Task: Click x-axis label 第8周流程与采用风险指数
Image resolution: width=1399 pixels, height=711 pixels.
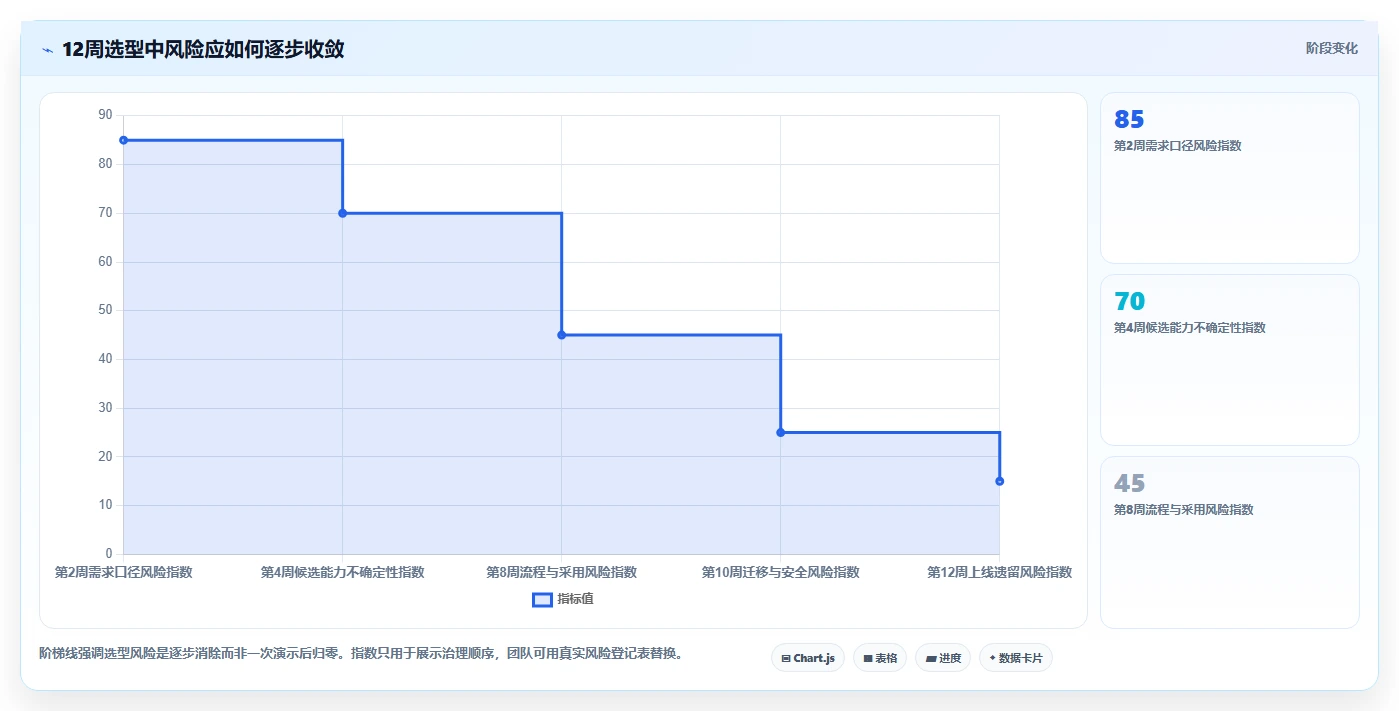Action: [562, 572]
